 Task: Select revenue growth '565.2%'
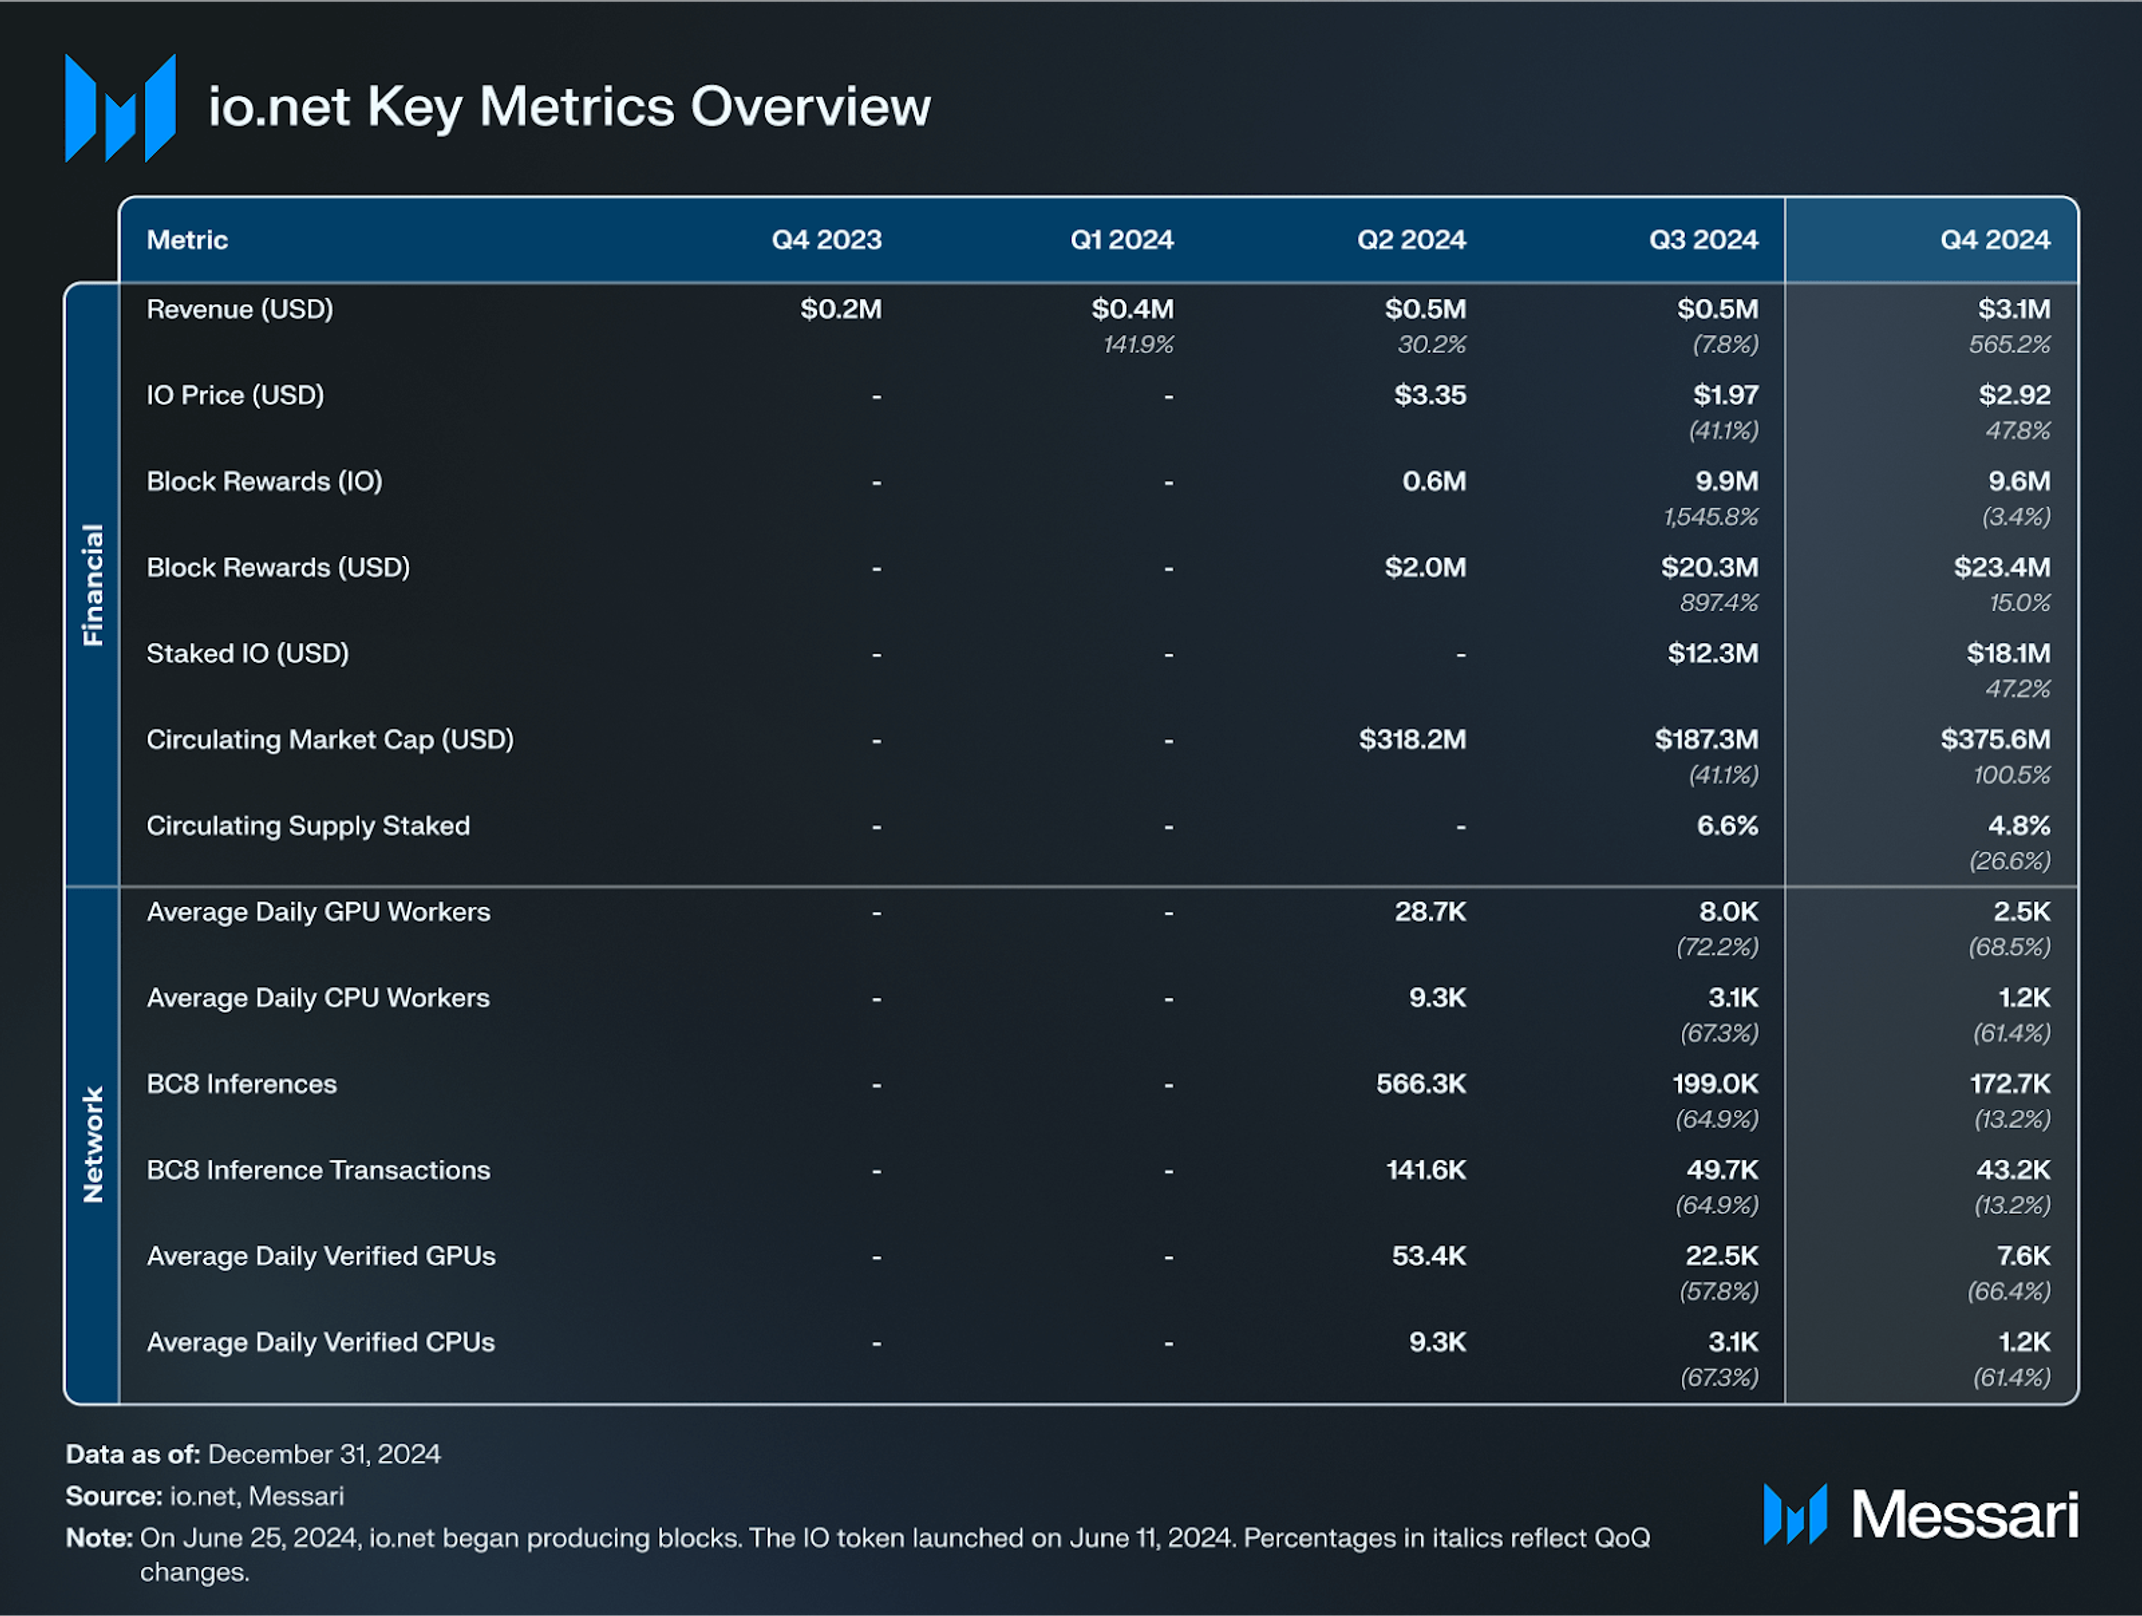(x=2009, y=345)
